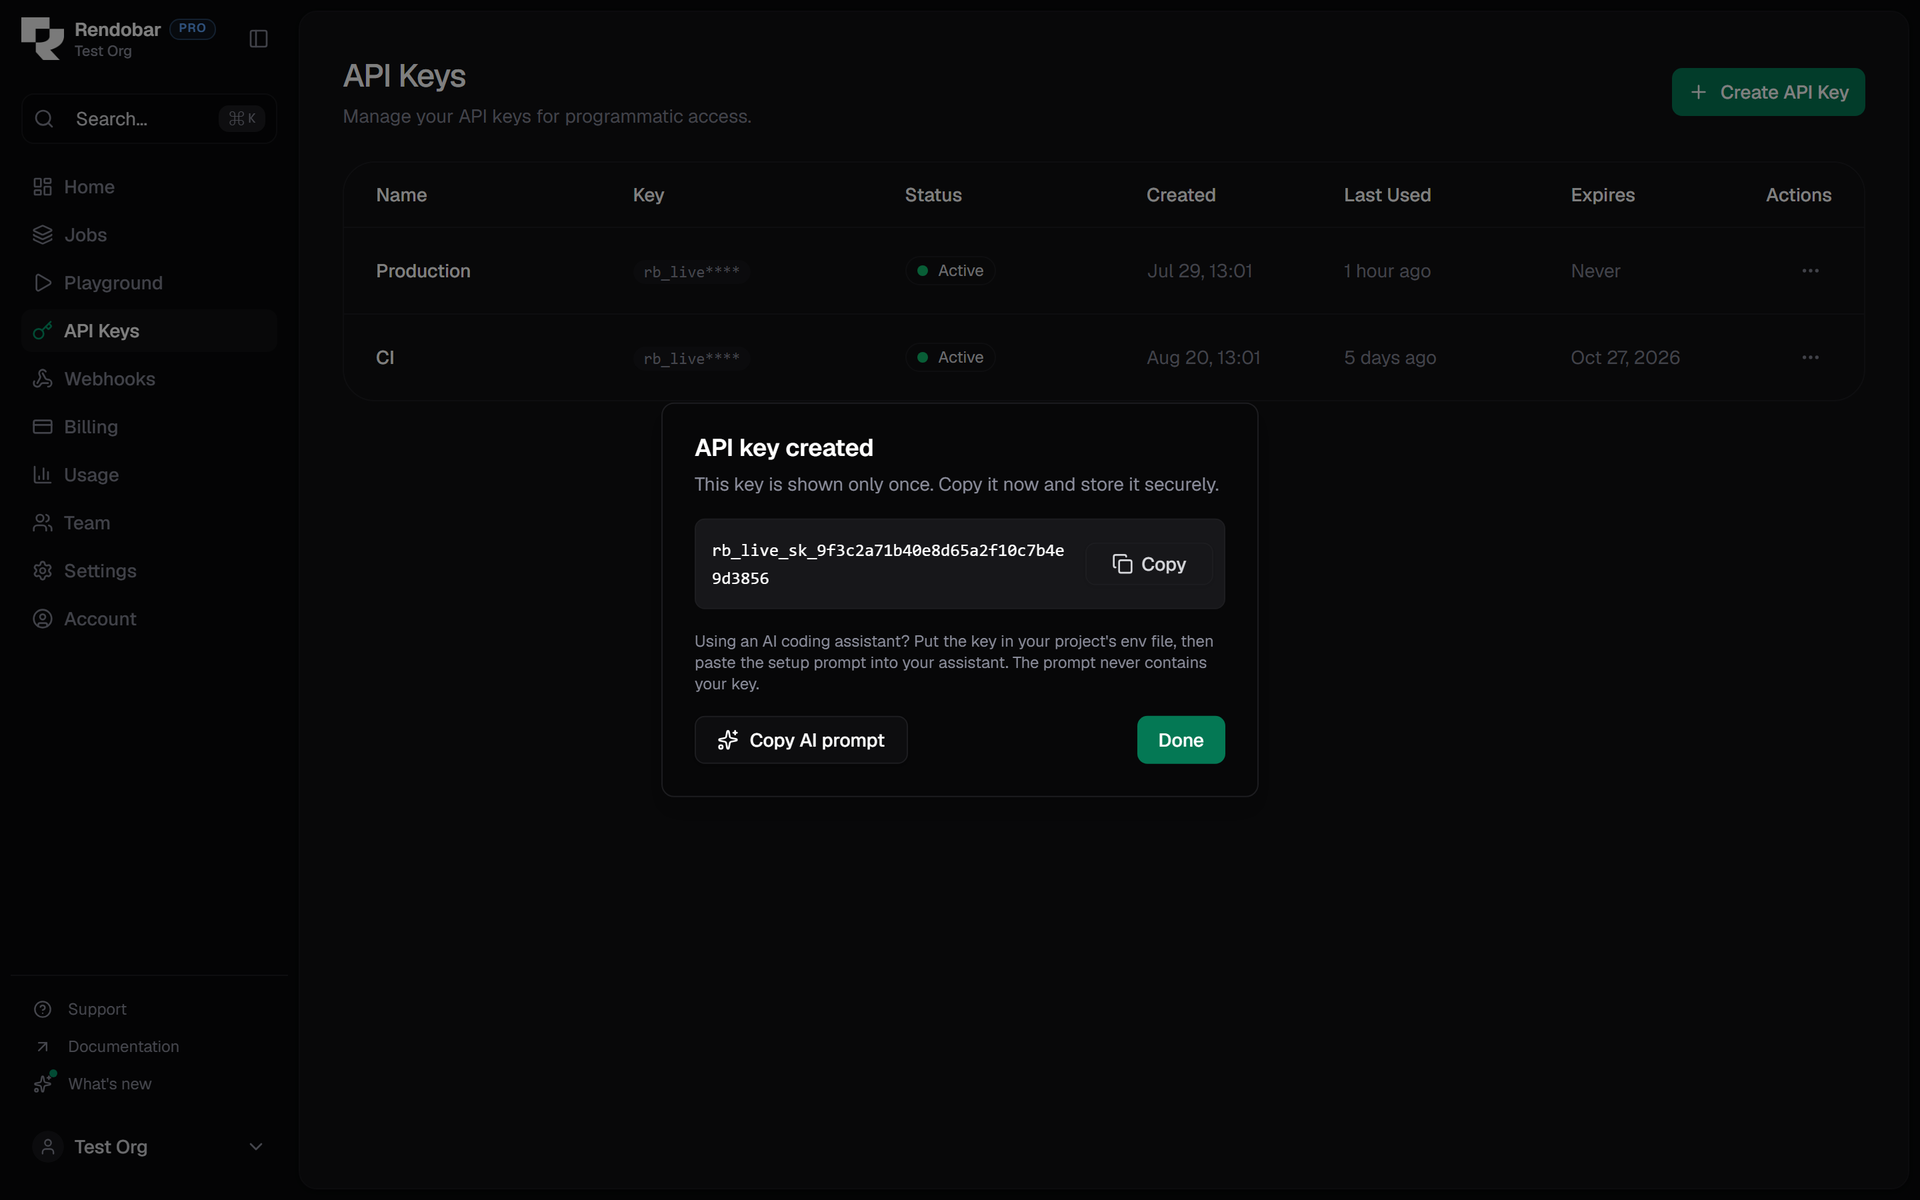Collapse the sidebar with the panel toggle icon
Viewport: 1920px width, 1200px height.
[x=258, y=39]
